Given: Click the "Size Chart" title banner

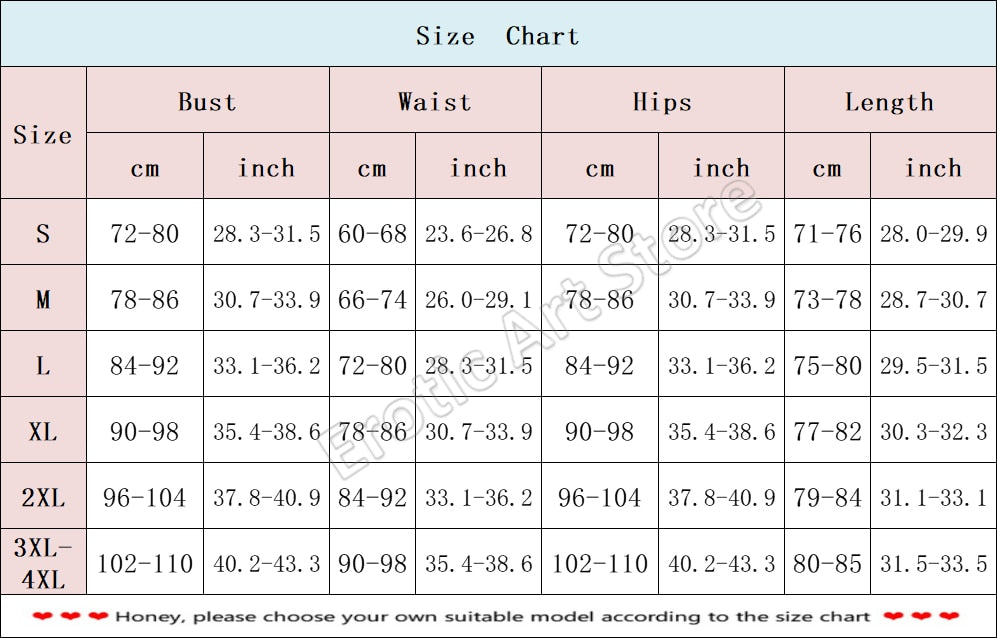Looking at the screenshot, I should point(498,36).
